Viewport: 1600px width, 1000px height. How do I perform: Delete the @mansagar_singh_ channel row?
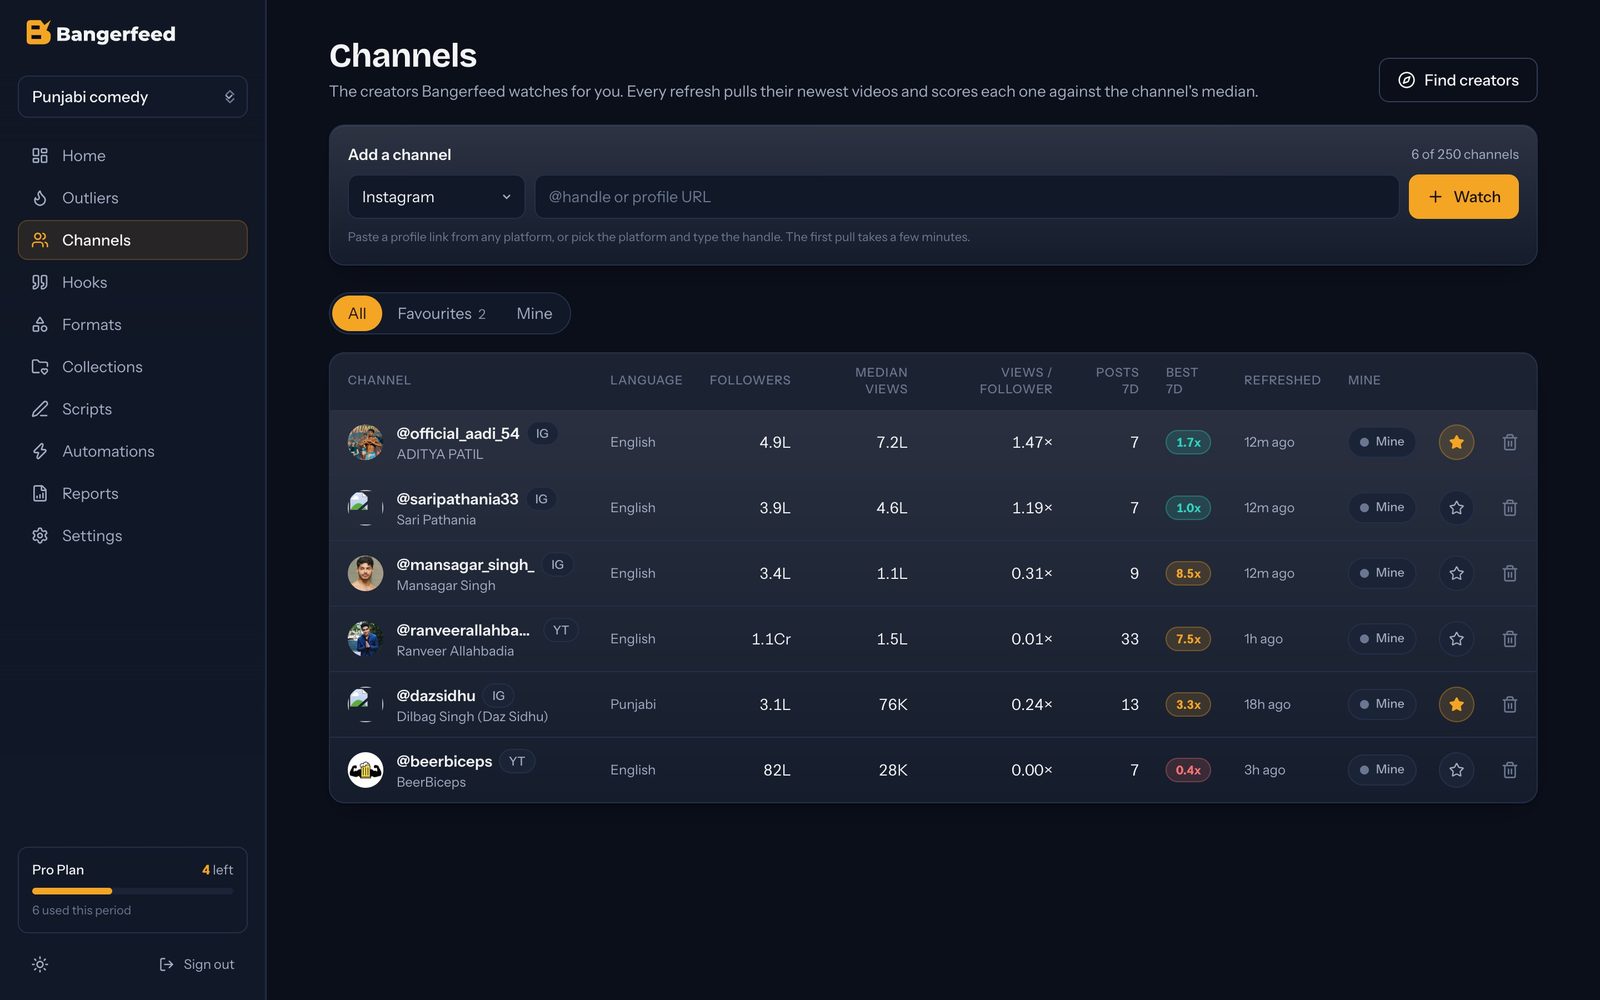tap(1510, 573)
